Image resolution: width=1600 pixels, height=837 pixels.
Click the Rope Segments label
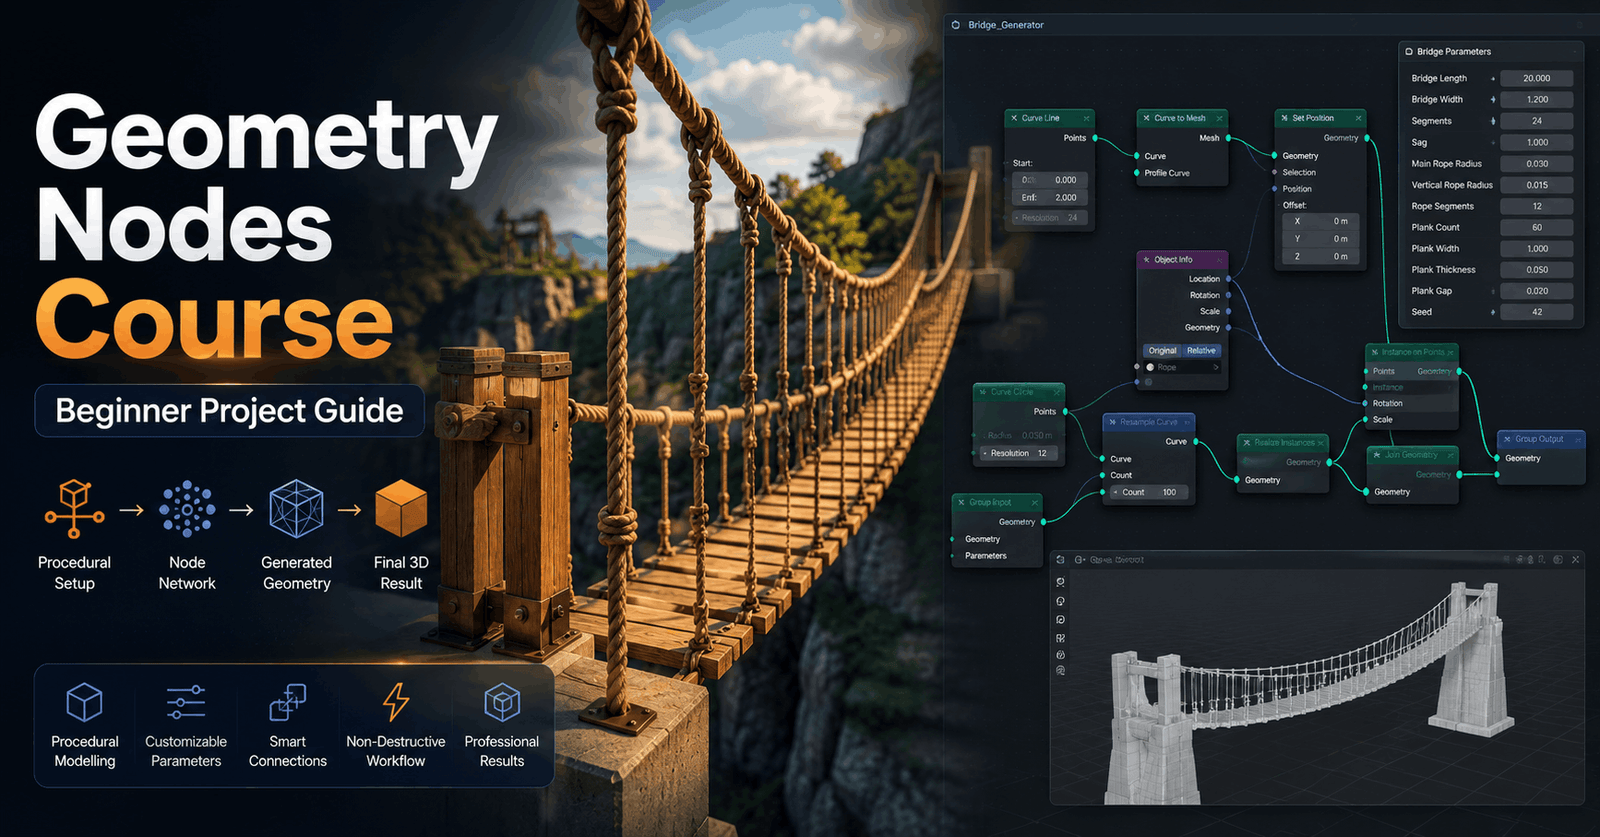pos(1442,206)
